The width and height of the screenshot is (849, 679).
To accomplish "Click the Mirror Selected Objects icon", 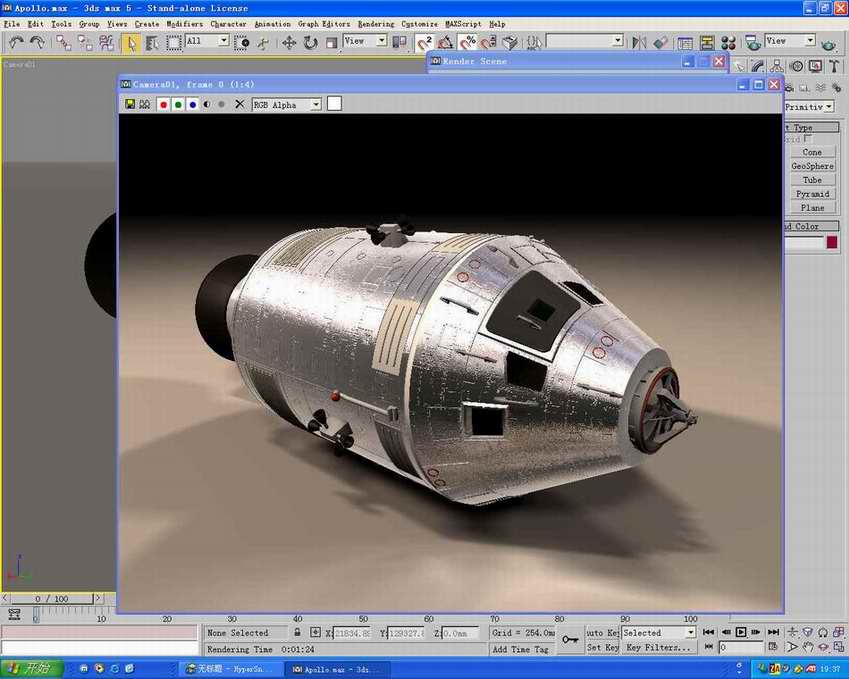I will coord(639,42).
